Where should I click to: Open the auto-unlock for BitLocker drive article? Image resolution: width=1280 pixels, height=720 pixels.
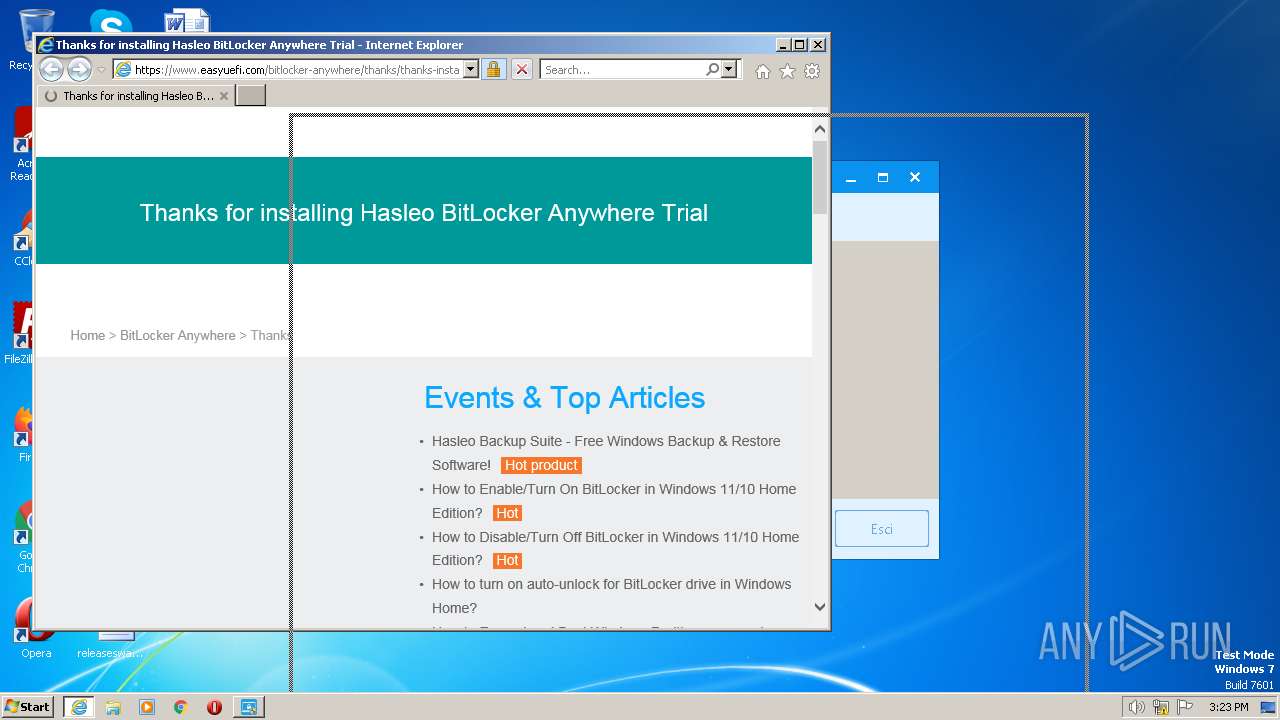(x=611, y=596)
